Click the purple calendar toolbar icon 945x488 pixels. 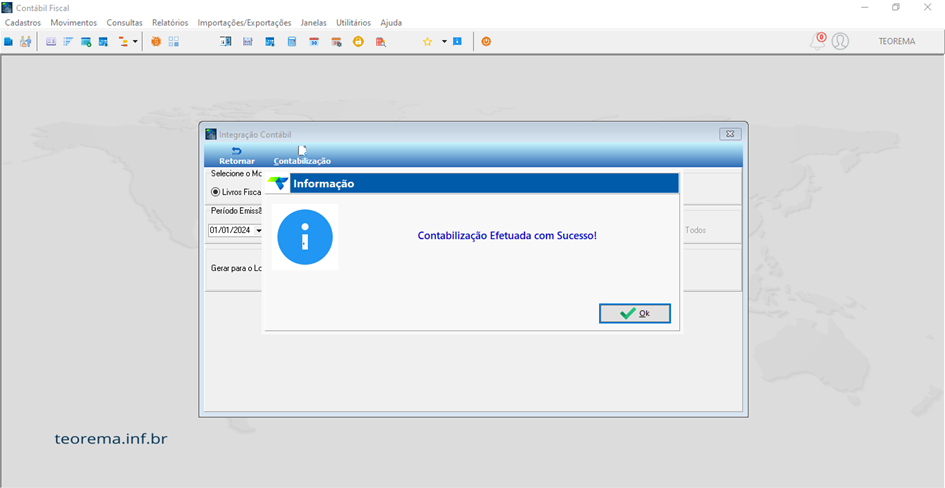point(248,42)
